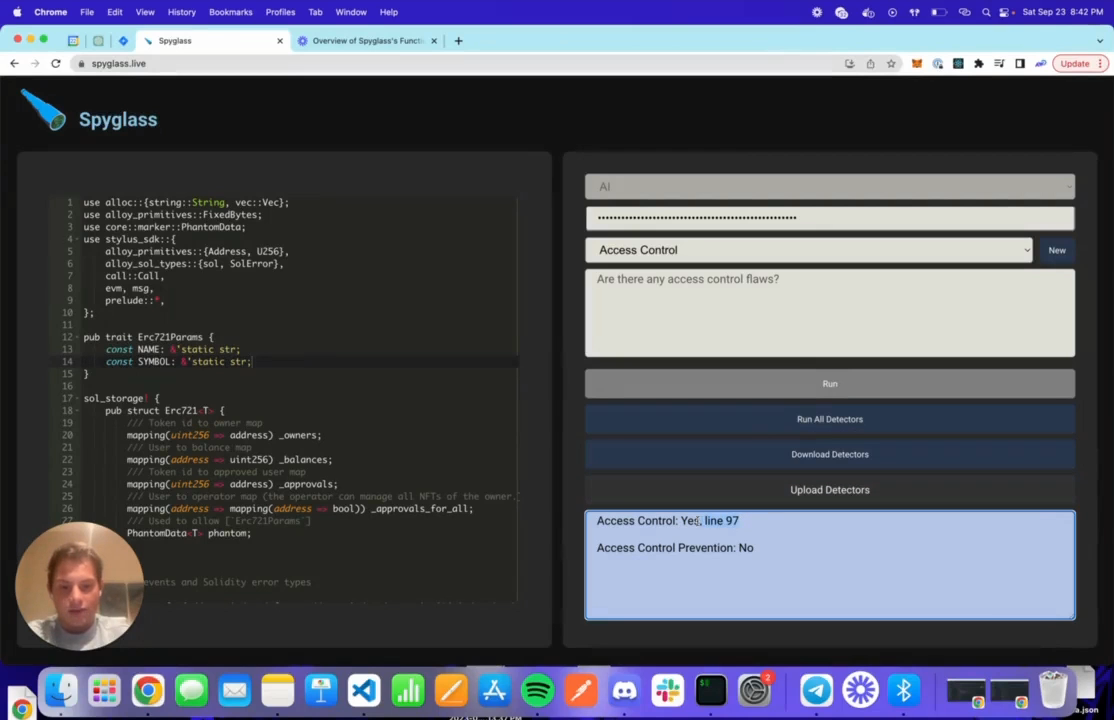Click the access control flaws prompt box
1114x720 pixels.
pyautogui.click(x=830, y=313)
